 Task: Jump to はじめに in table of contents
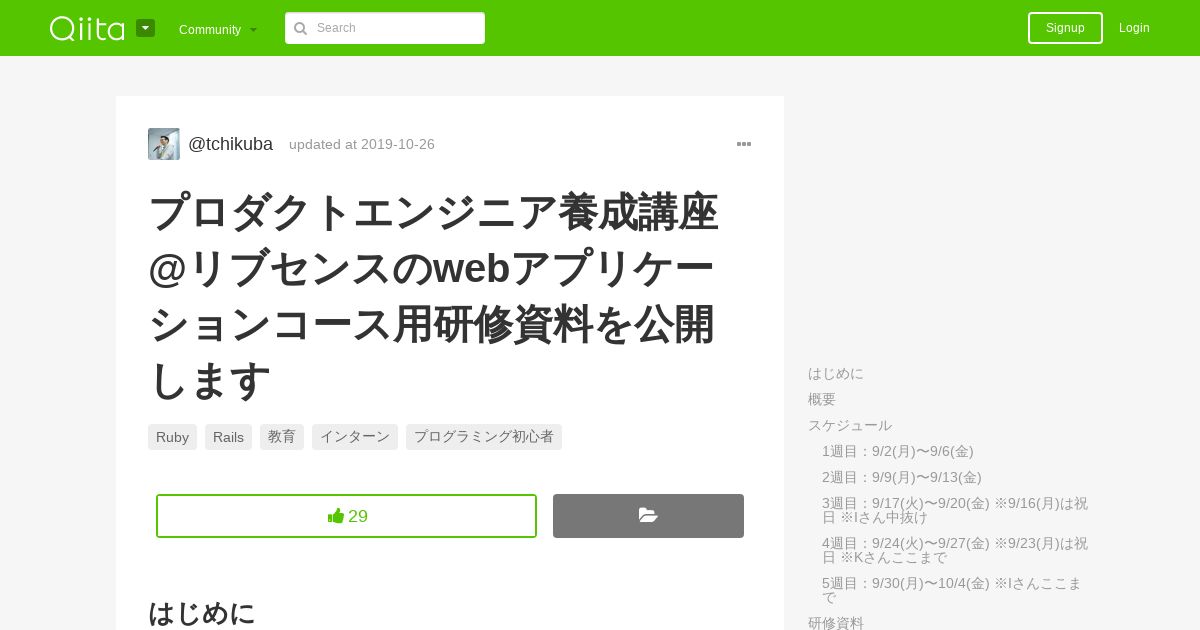[836, 373]
